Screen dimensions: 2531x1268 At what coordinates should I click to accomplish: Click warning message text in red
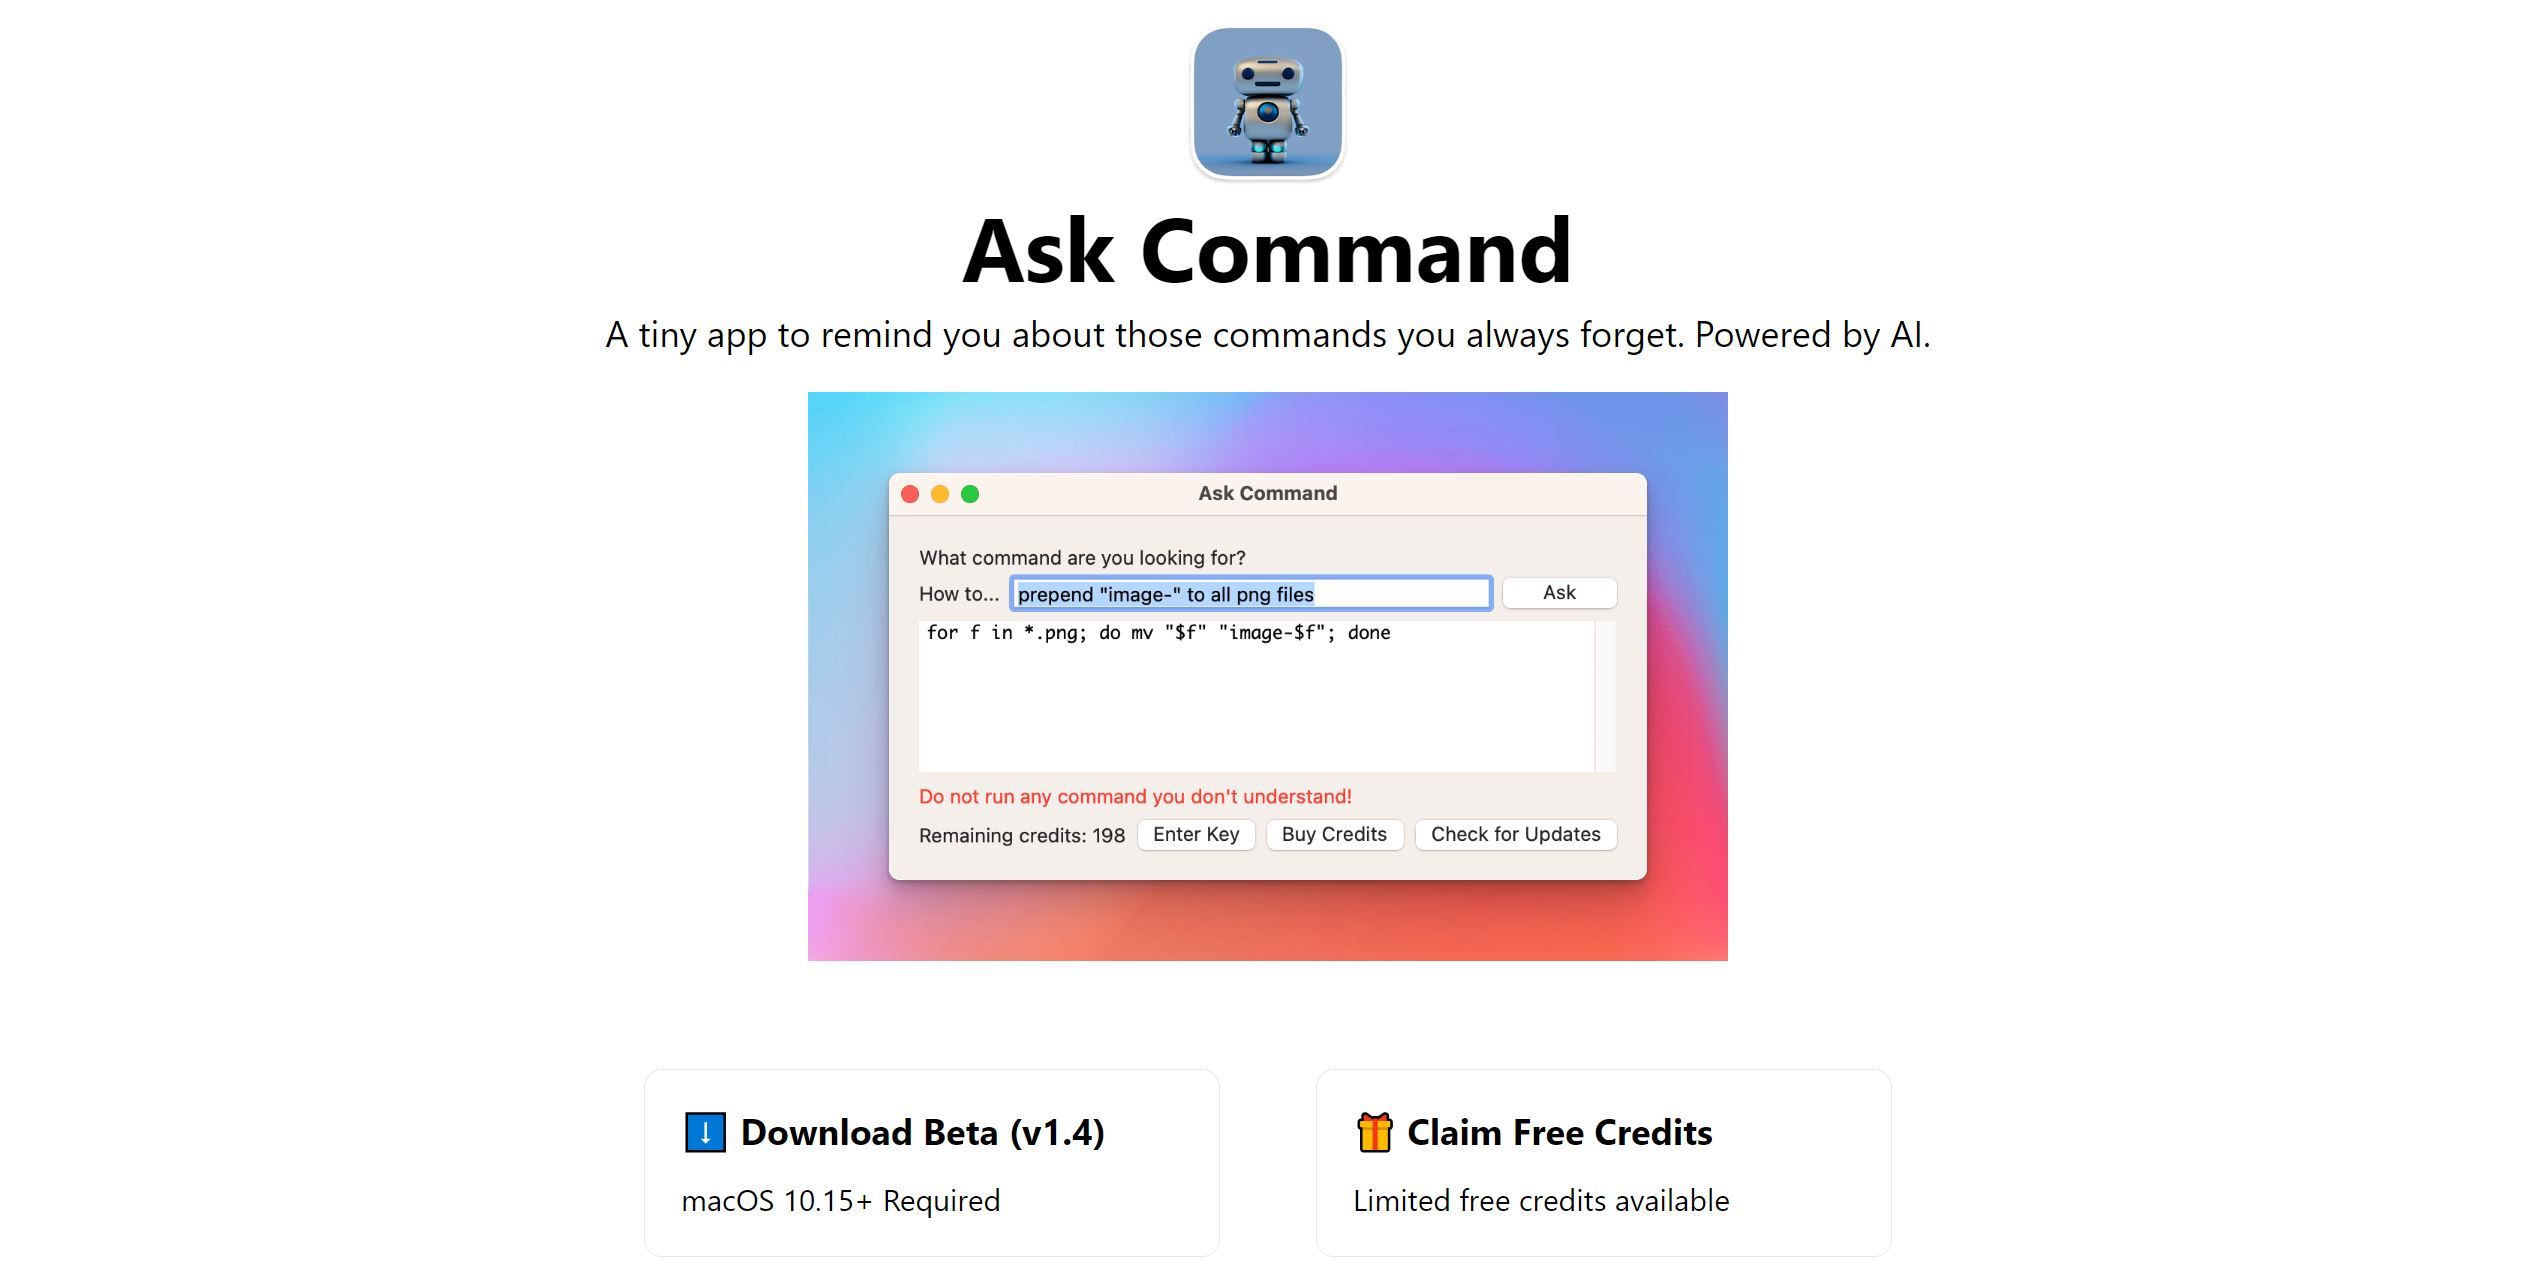coord(1132,794)
